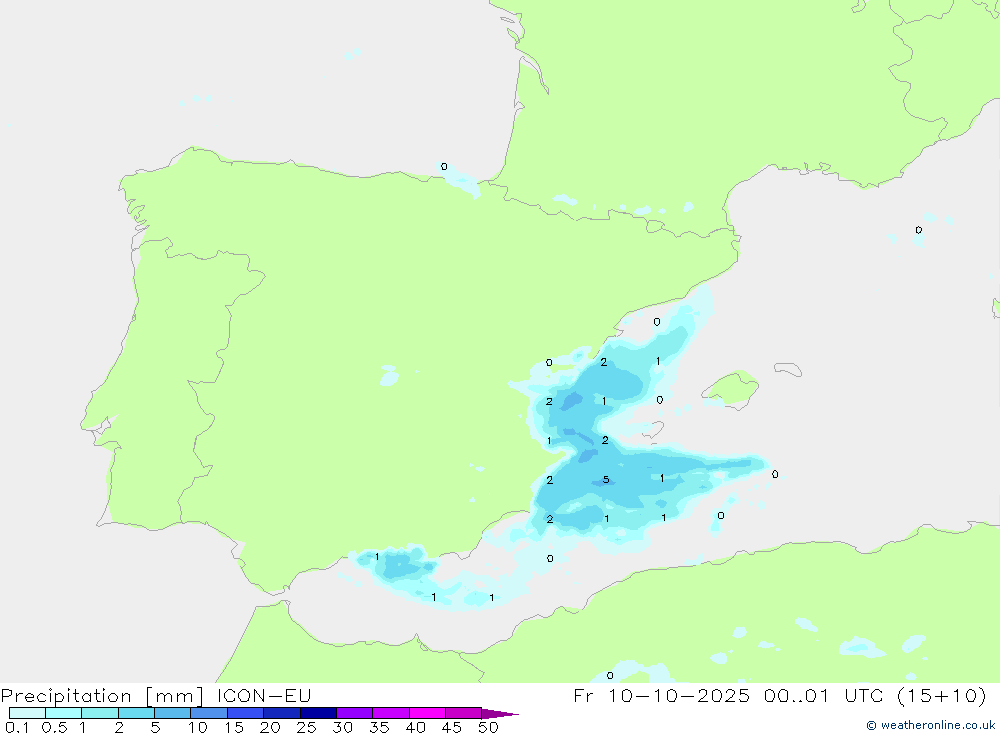Screen dimensions: 1000x733
Task: Select the 15–20 mm legend swatch
Action: 246,713
